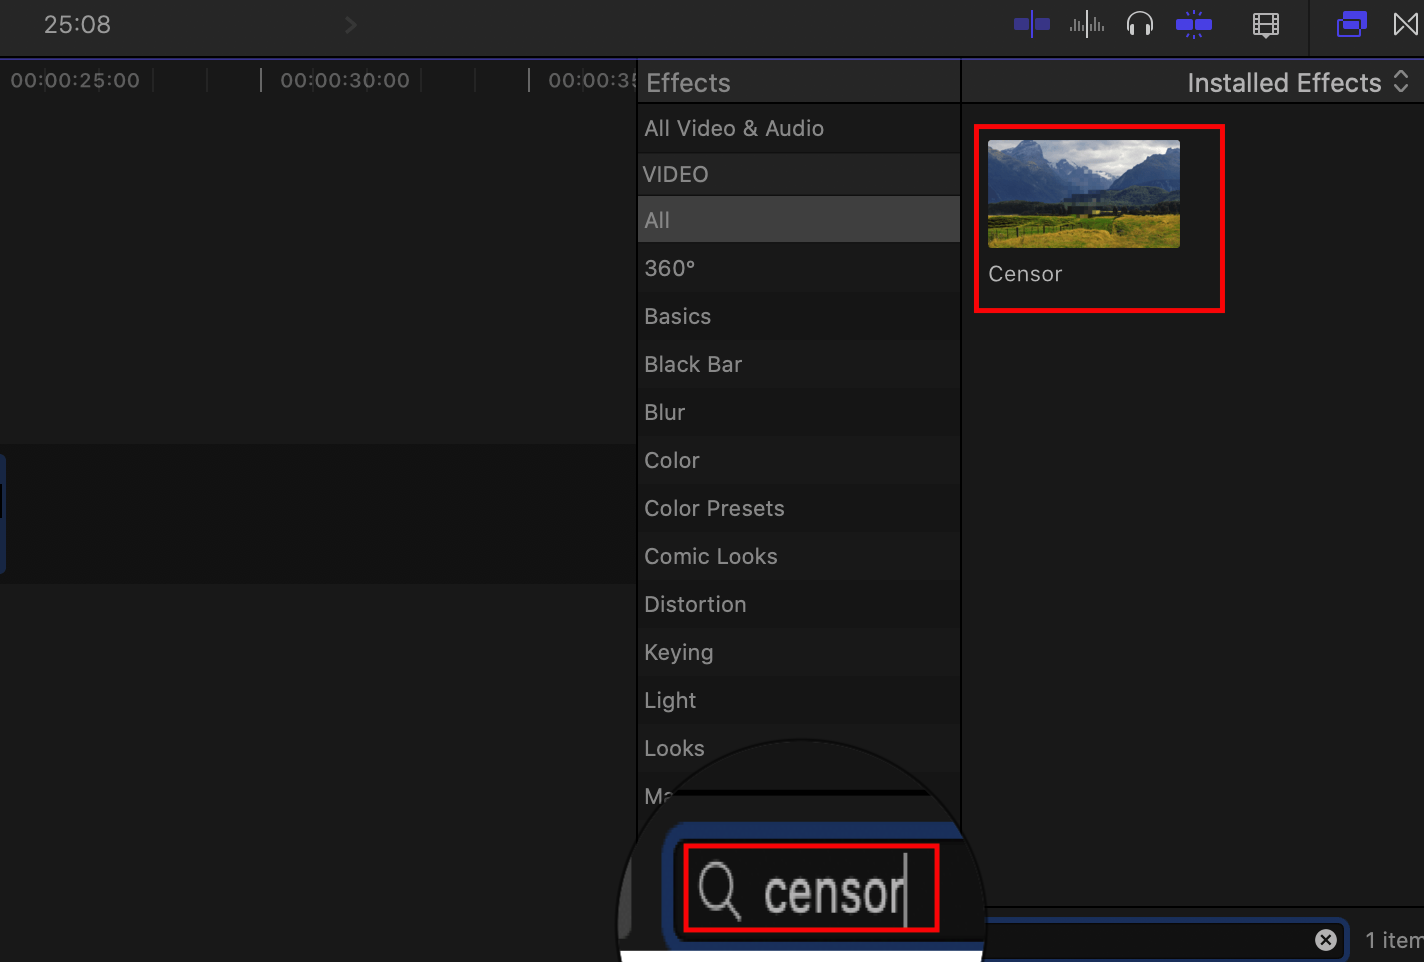Select the Color effects category
The width and height of the screenshot is (1424, 962).
click(x=798, y=460)
